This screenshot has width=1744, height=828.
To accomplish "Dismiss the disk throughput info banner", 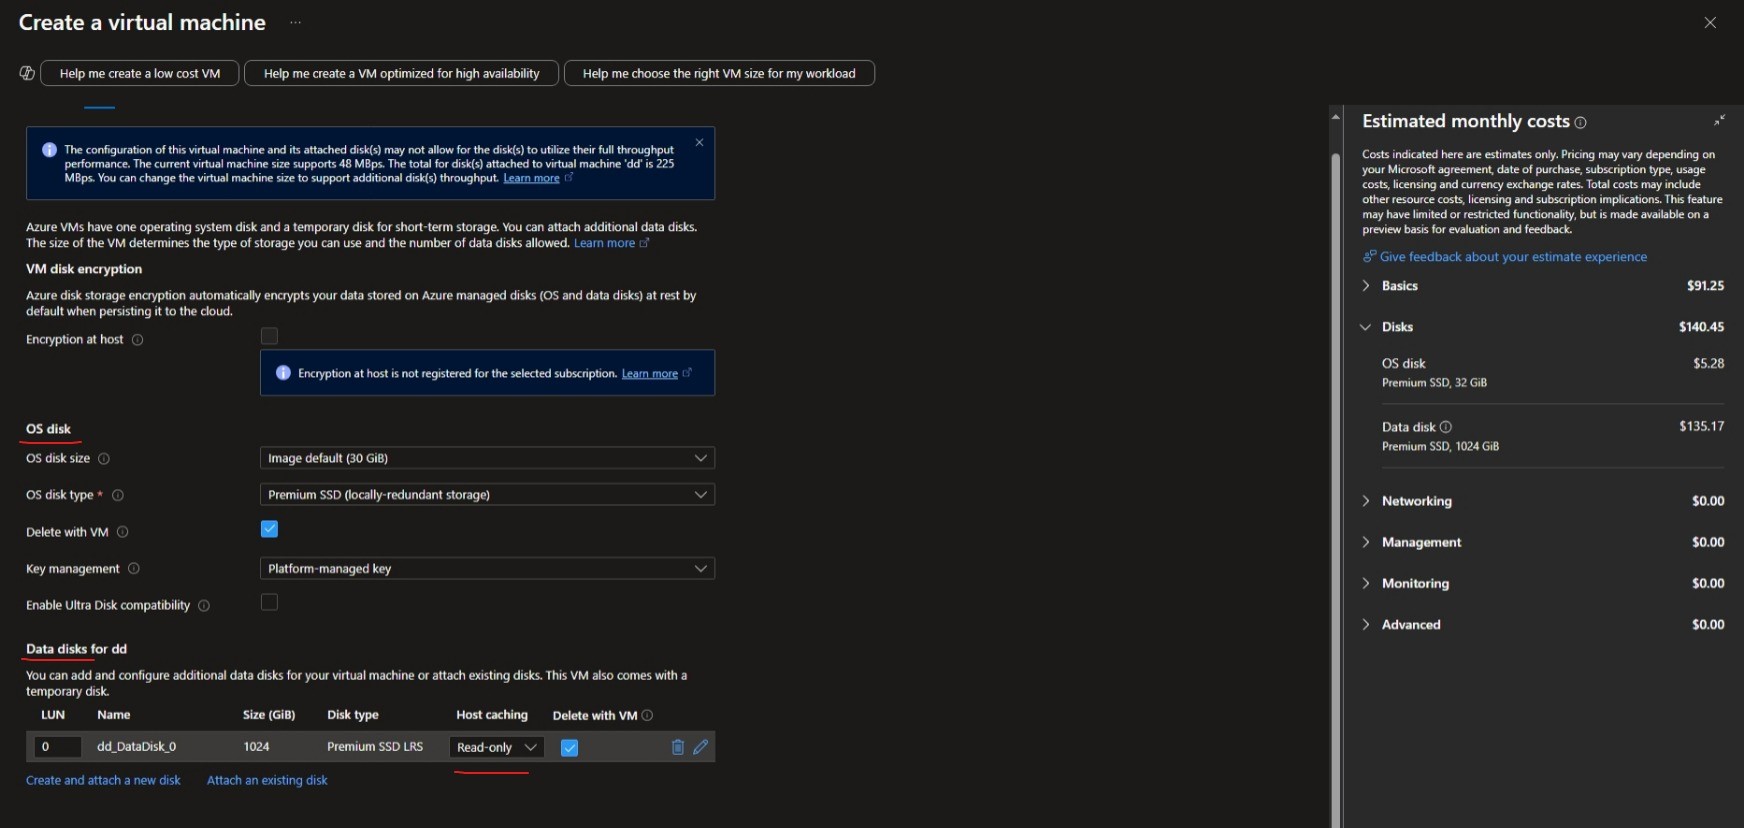I will pos(699,142).
